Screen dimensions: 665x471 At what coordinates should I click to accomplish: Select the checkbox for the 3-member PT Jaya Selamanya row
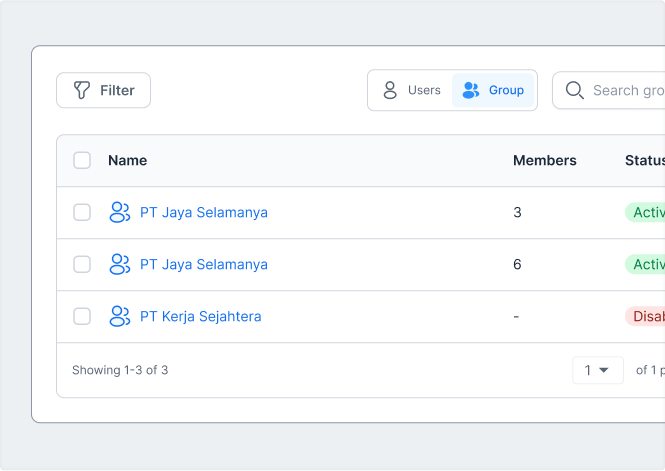(82, 213)
